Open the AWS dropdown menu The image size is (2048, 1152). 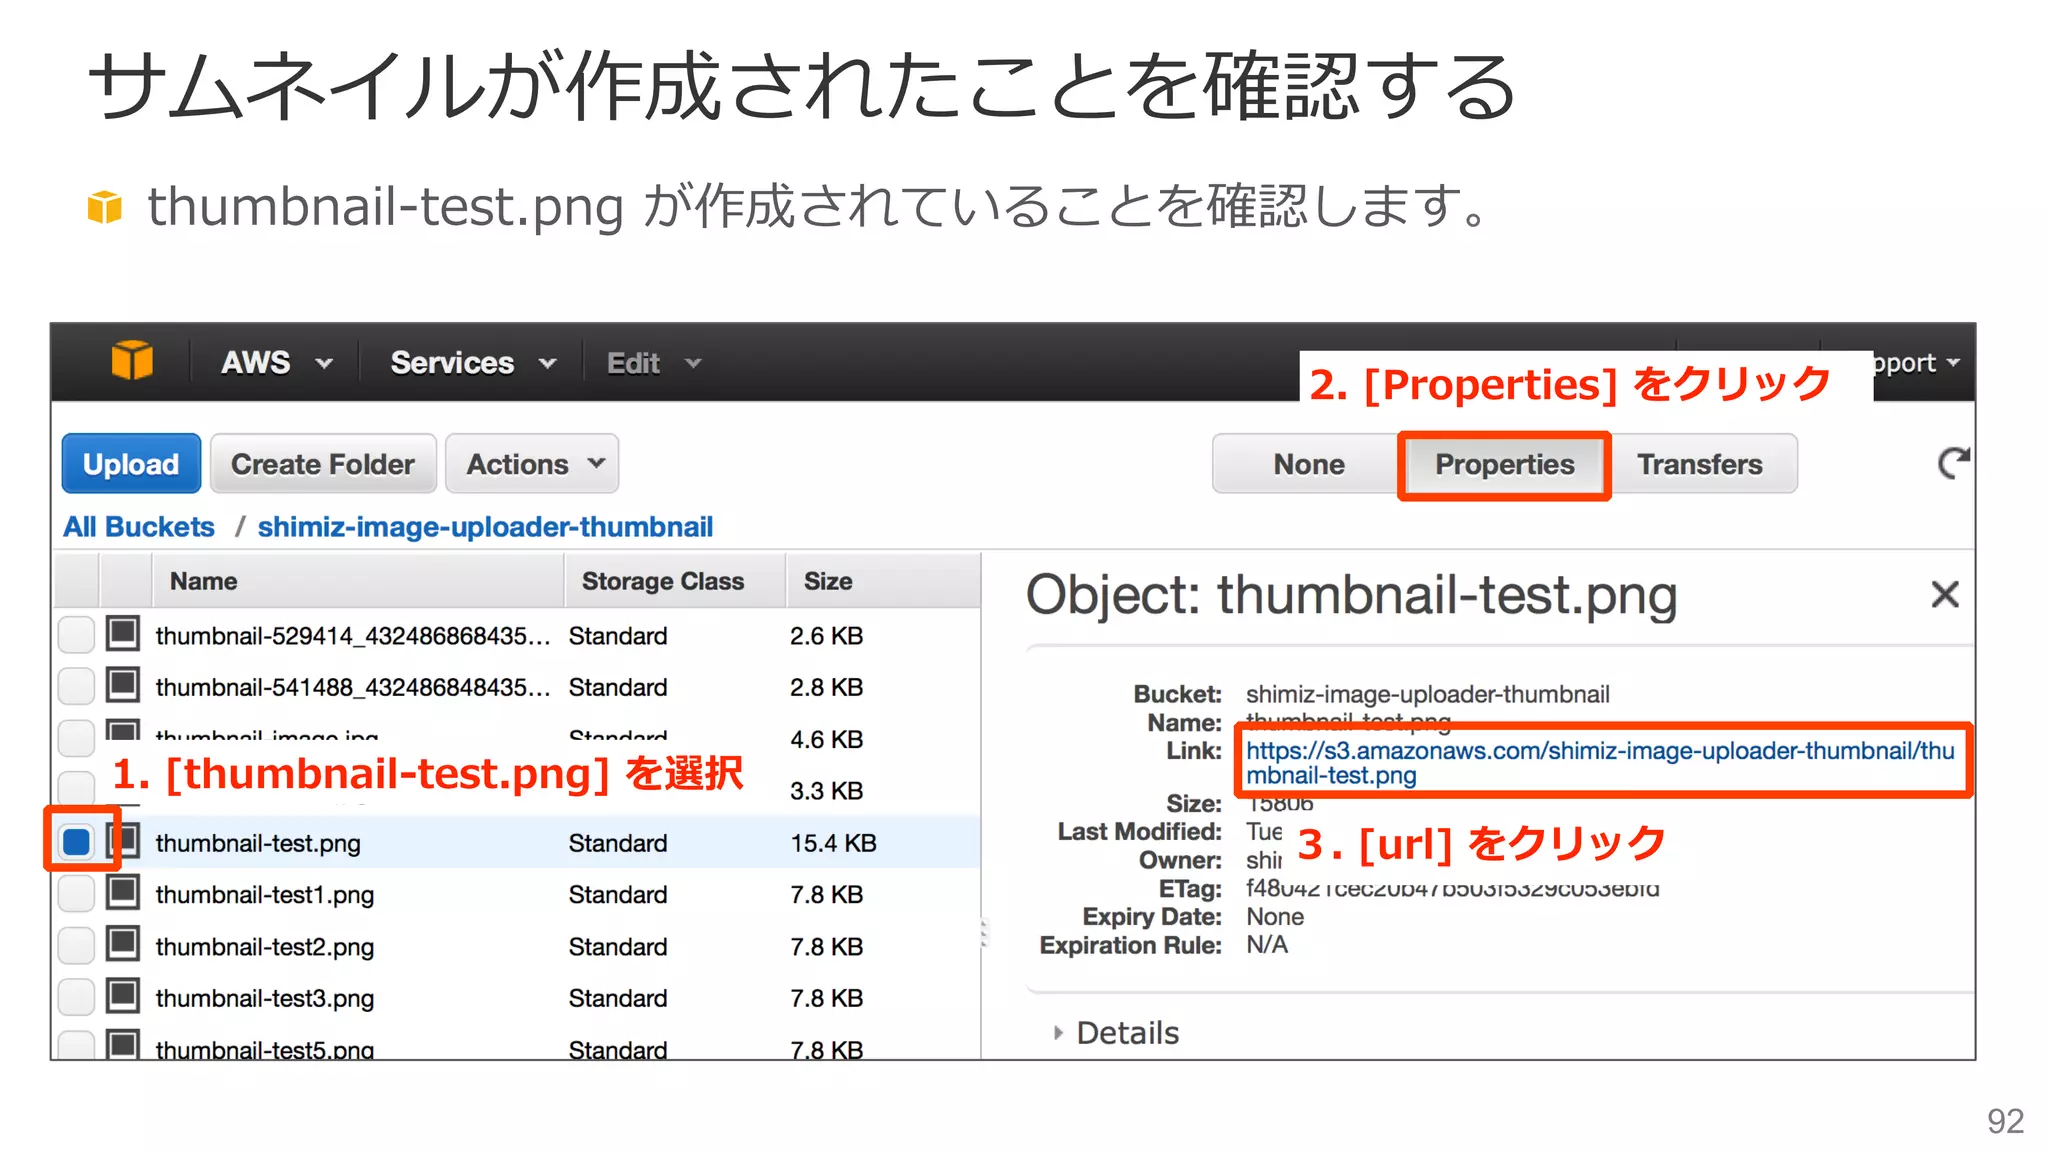276,362
